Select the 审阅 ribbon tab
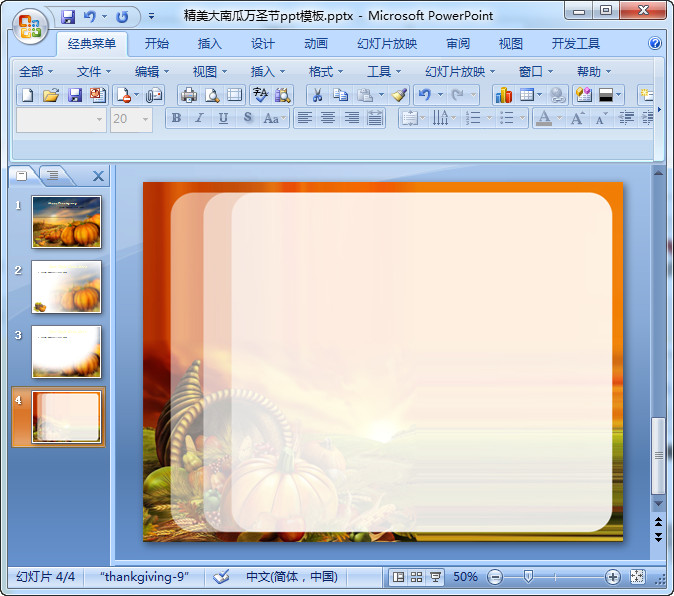This screenshot has width=674, height=596. pos(457,43)
